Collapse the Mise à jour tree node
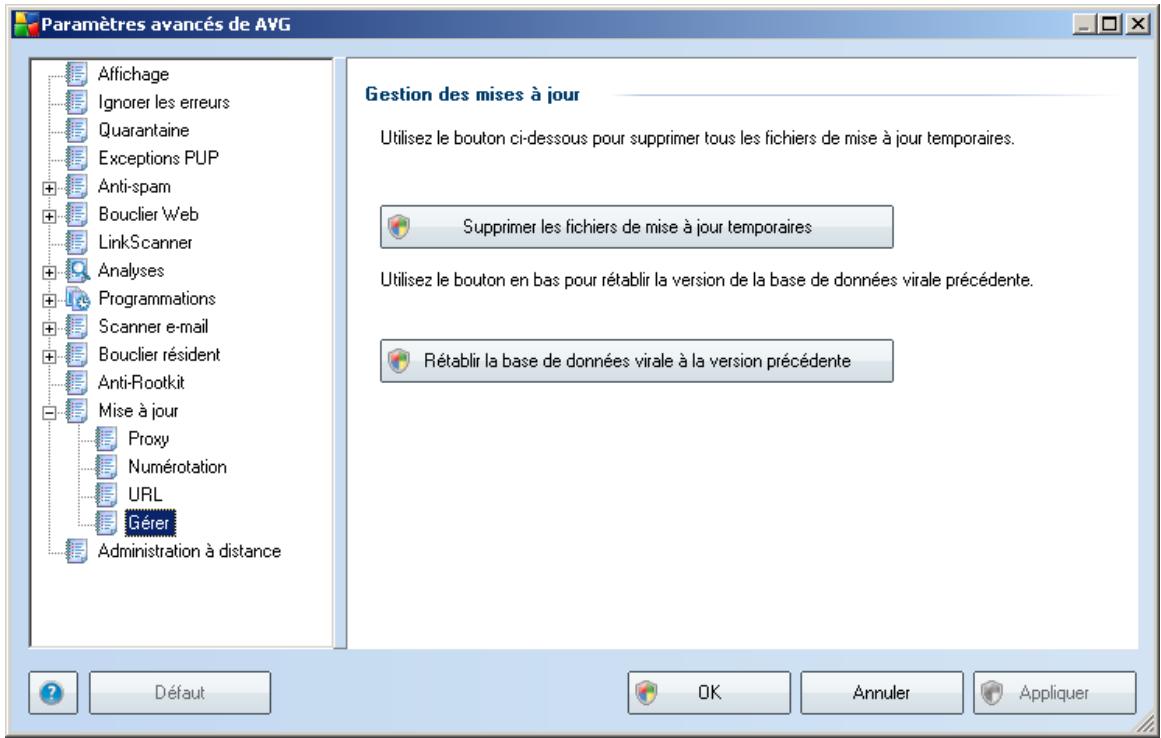This screenshot has width=1161, height=738. 49,412
